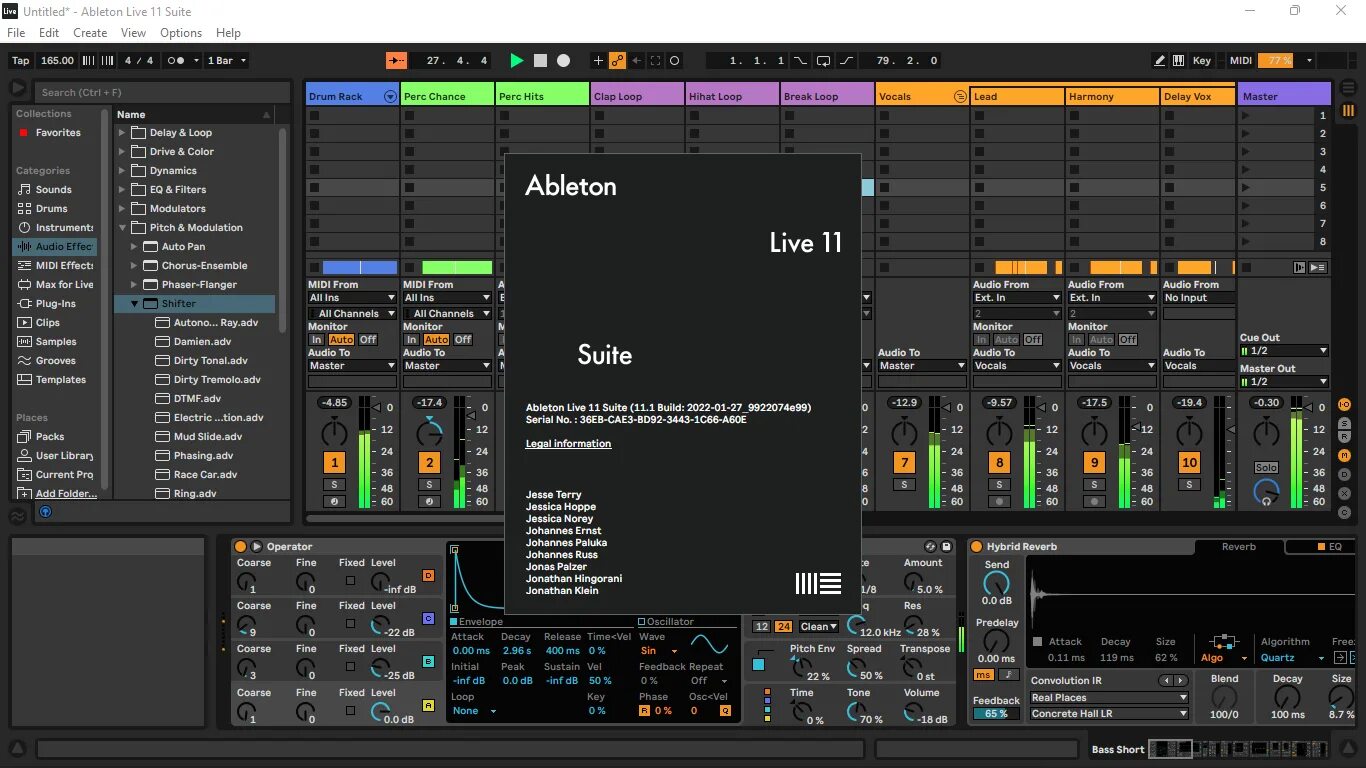Toggle the computer MIDI keyboard icon
This screenshot has width=1366, height=768.
click(x=1179, y=61)
